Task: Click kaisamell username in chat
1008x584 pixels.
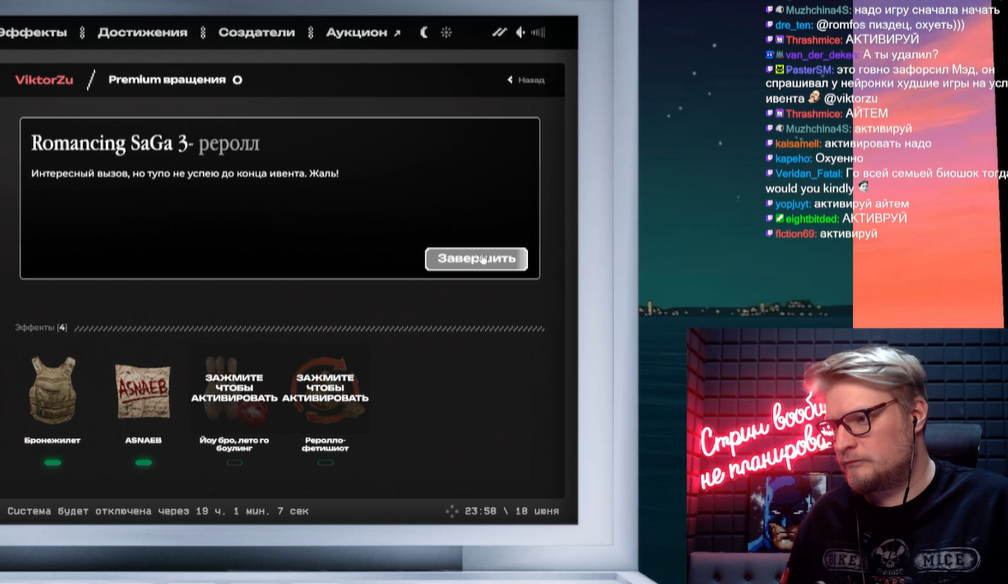Action: (x=798, y=143)
